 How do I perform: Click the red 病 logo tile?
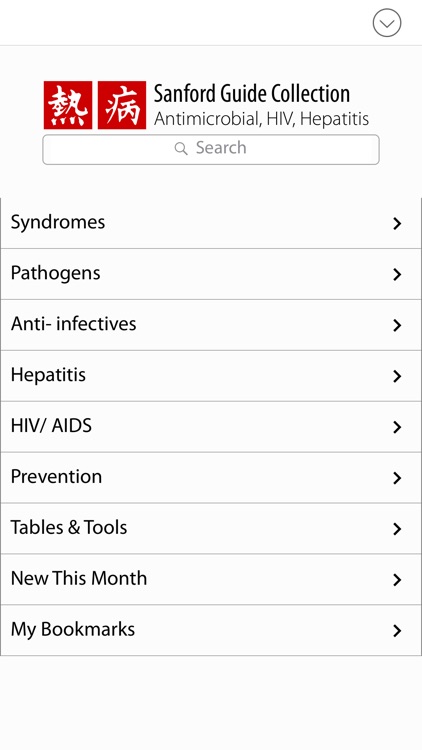122,105
